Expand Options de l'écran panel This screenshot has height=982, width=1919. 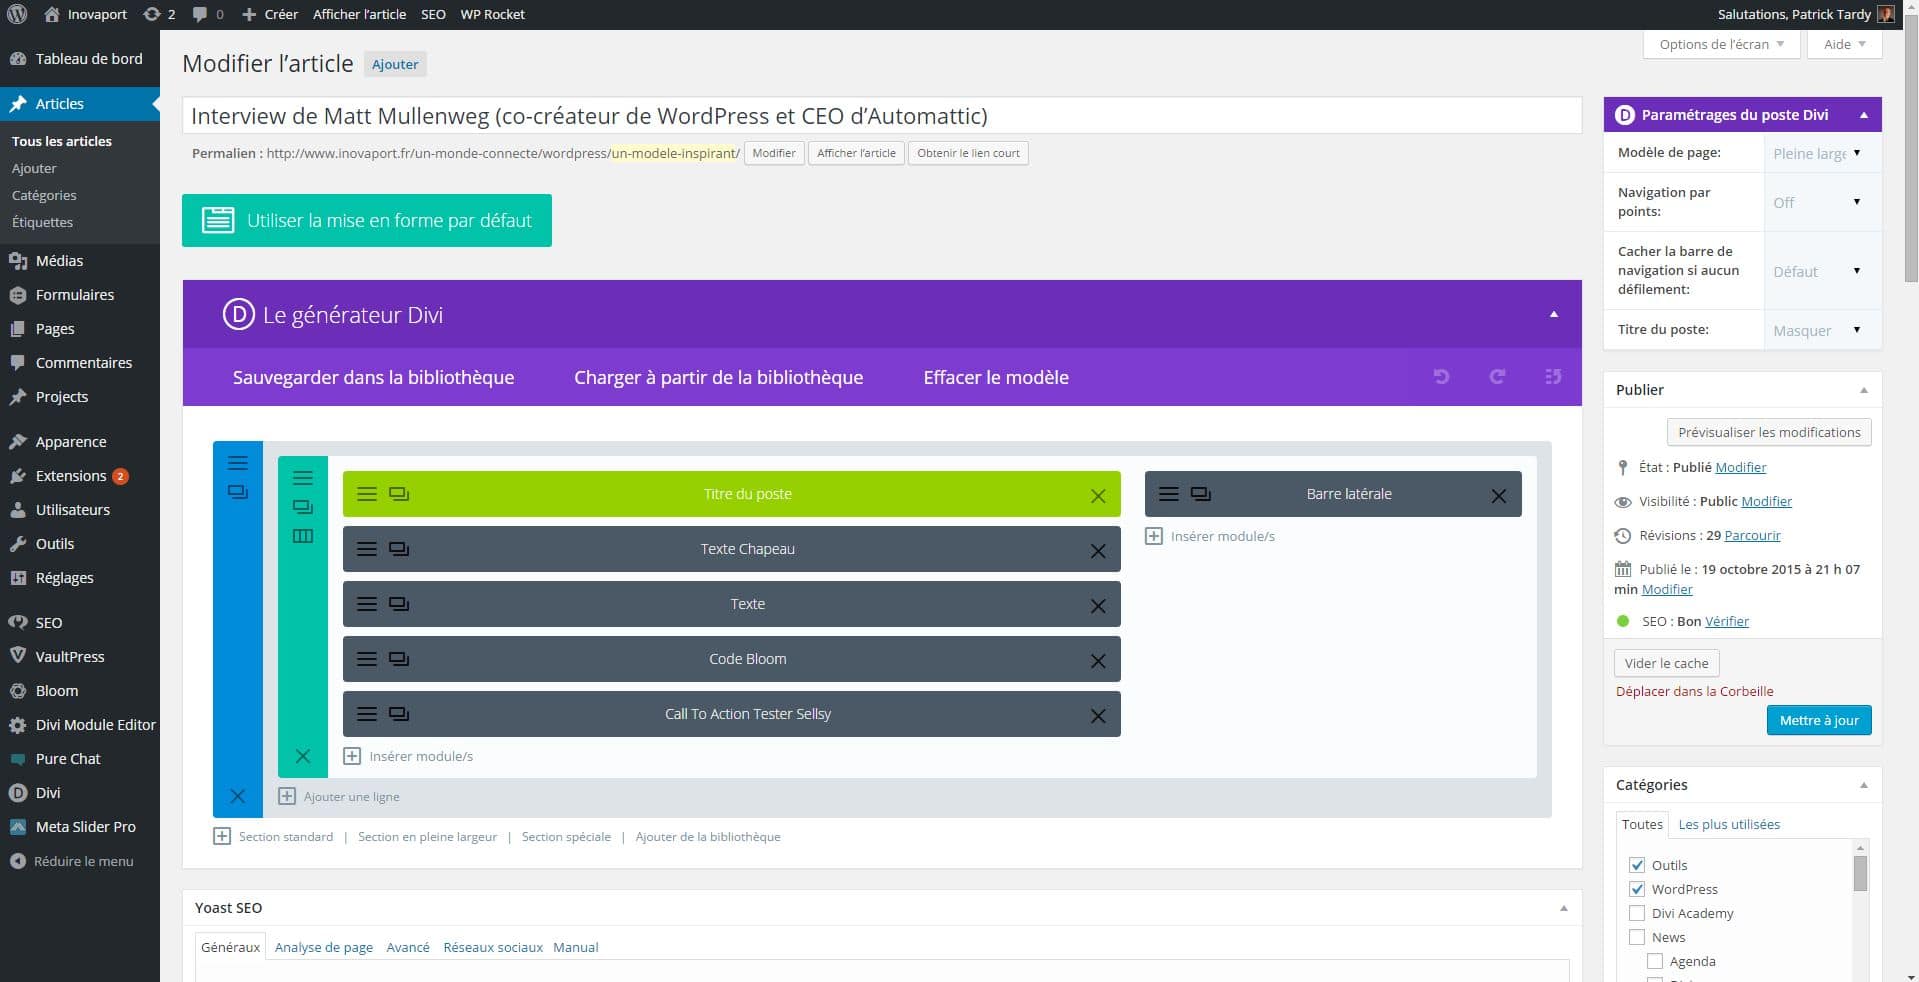click(x=1721, y=44)
